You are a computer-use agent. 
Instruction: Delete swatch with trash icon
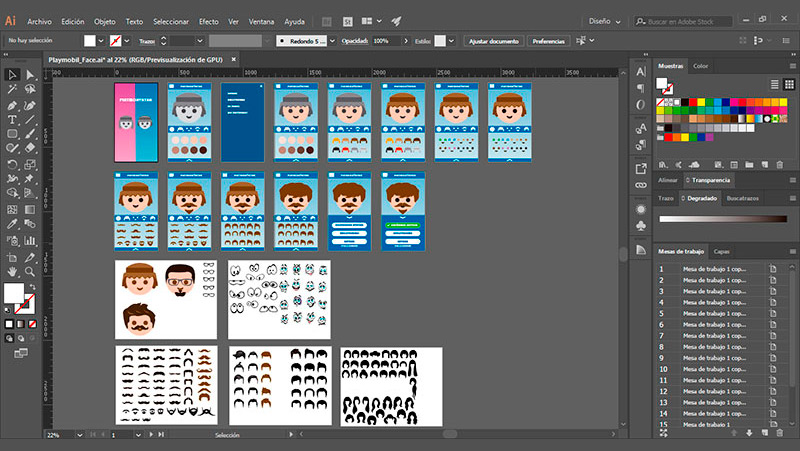779,164
